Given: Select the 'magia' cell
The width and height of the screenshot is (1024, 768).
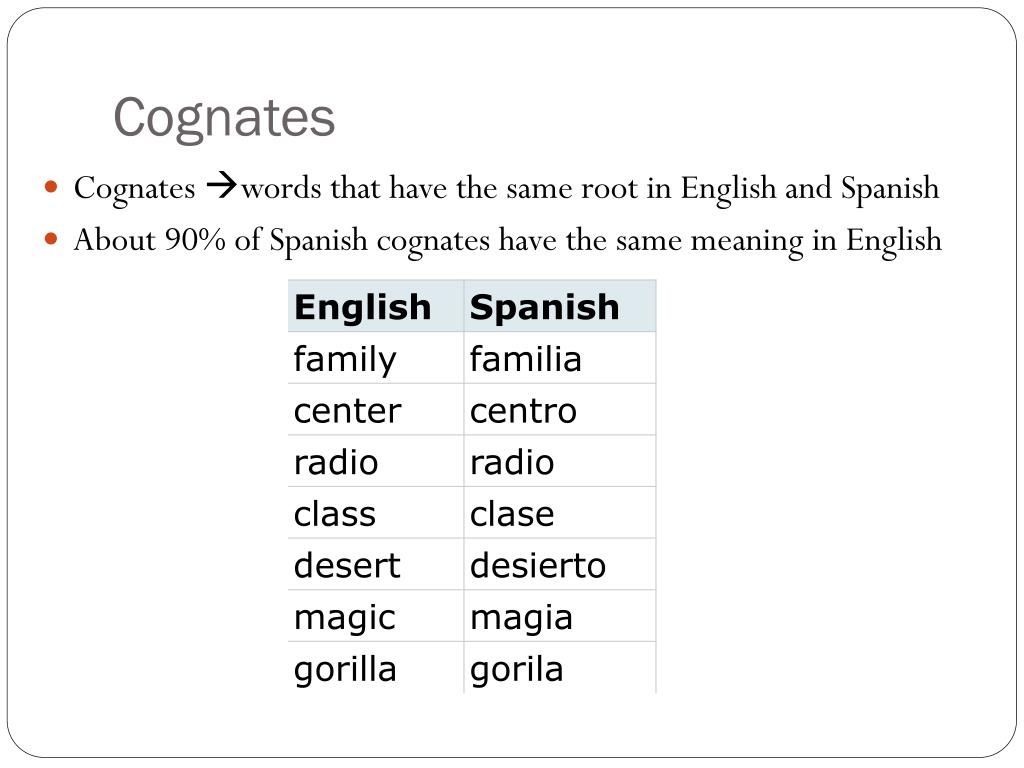Looking at the screenshot, I should 560,616.
